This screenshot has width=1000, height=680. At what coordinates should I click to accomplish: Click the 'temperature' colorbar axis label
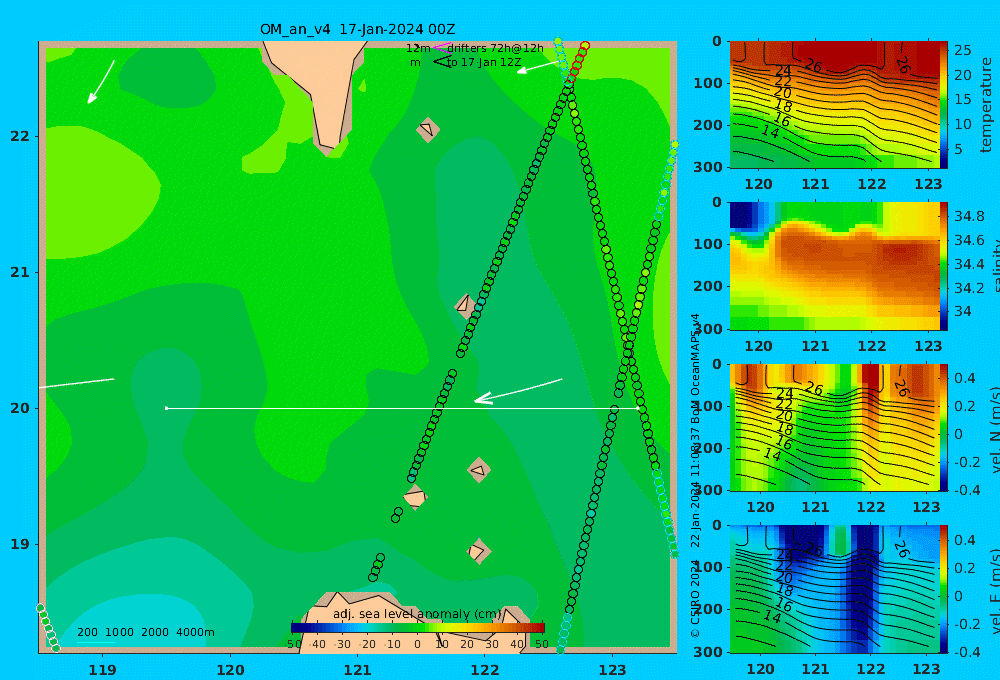[987, 105]
